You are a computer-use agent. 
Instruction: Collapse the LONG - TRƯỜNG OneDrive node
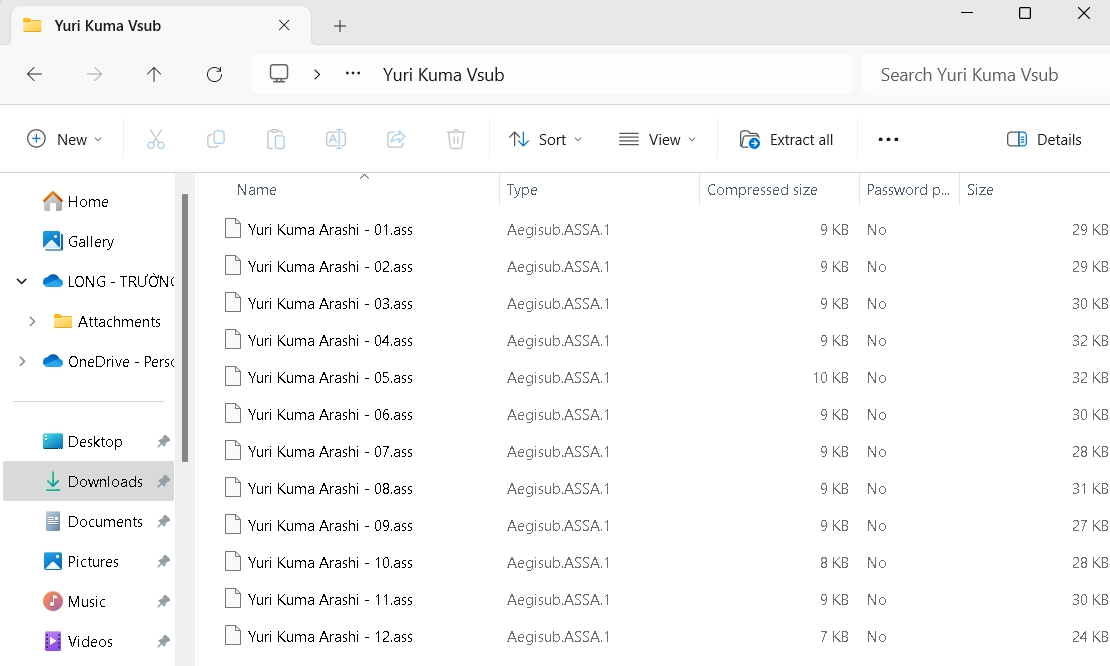point(22,282)
